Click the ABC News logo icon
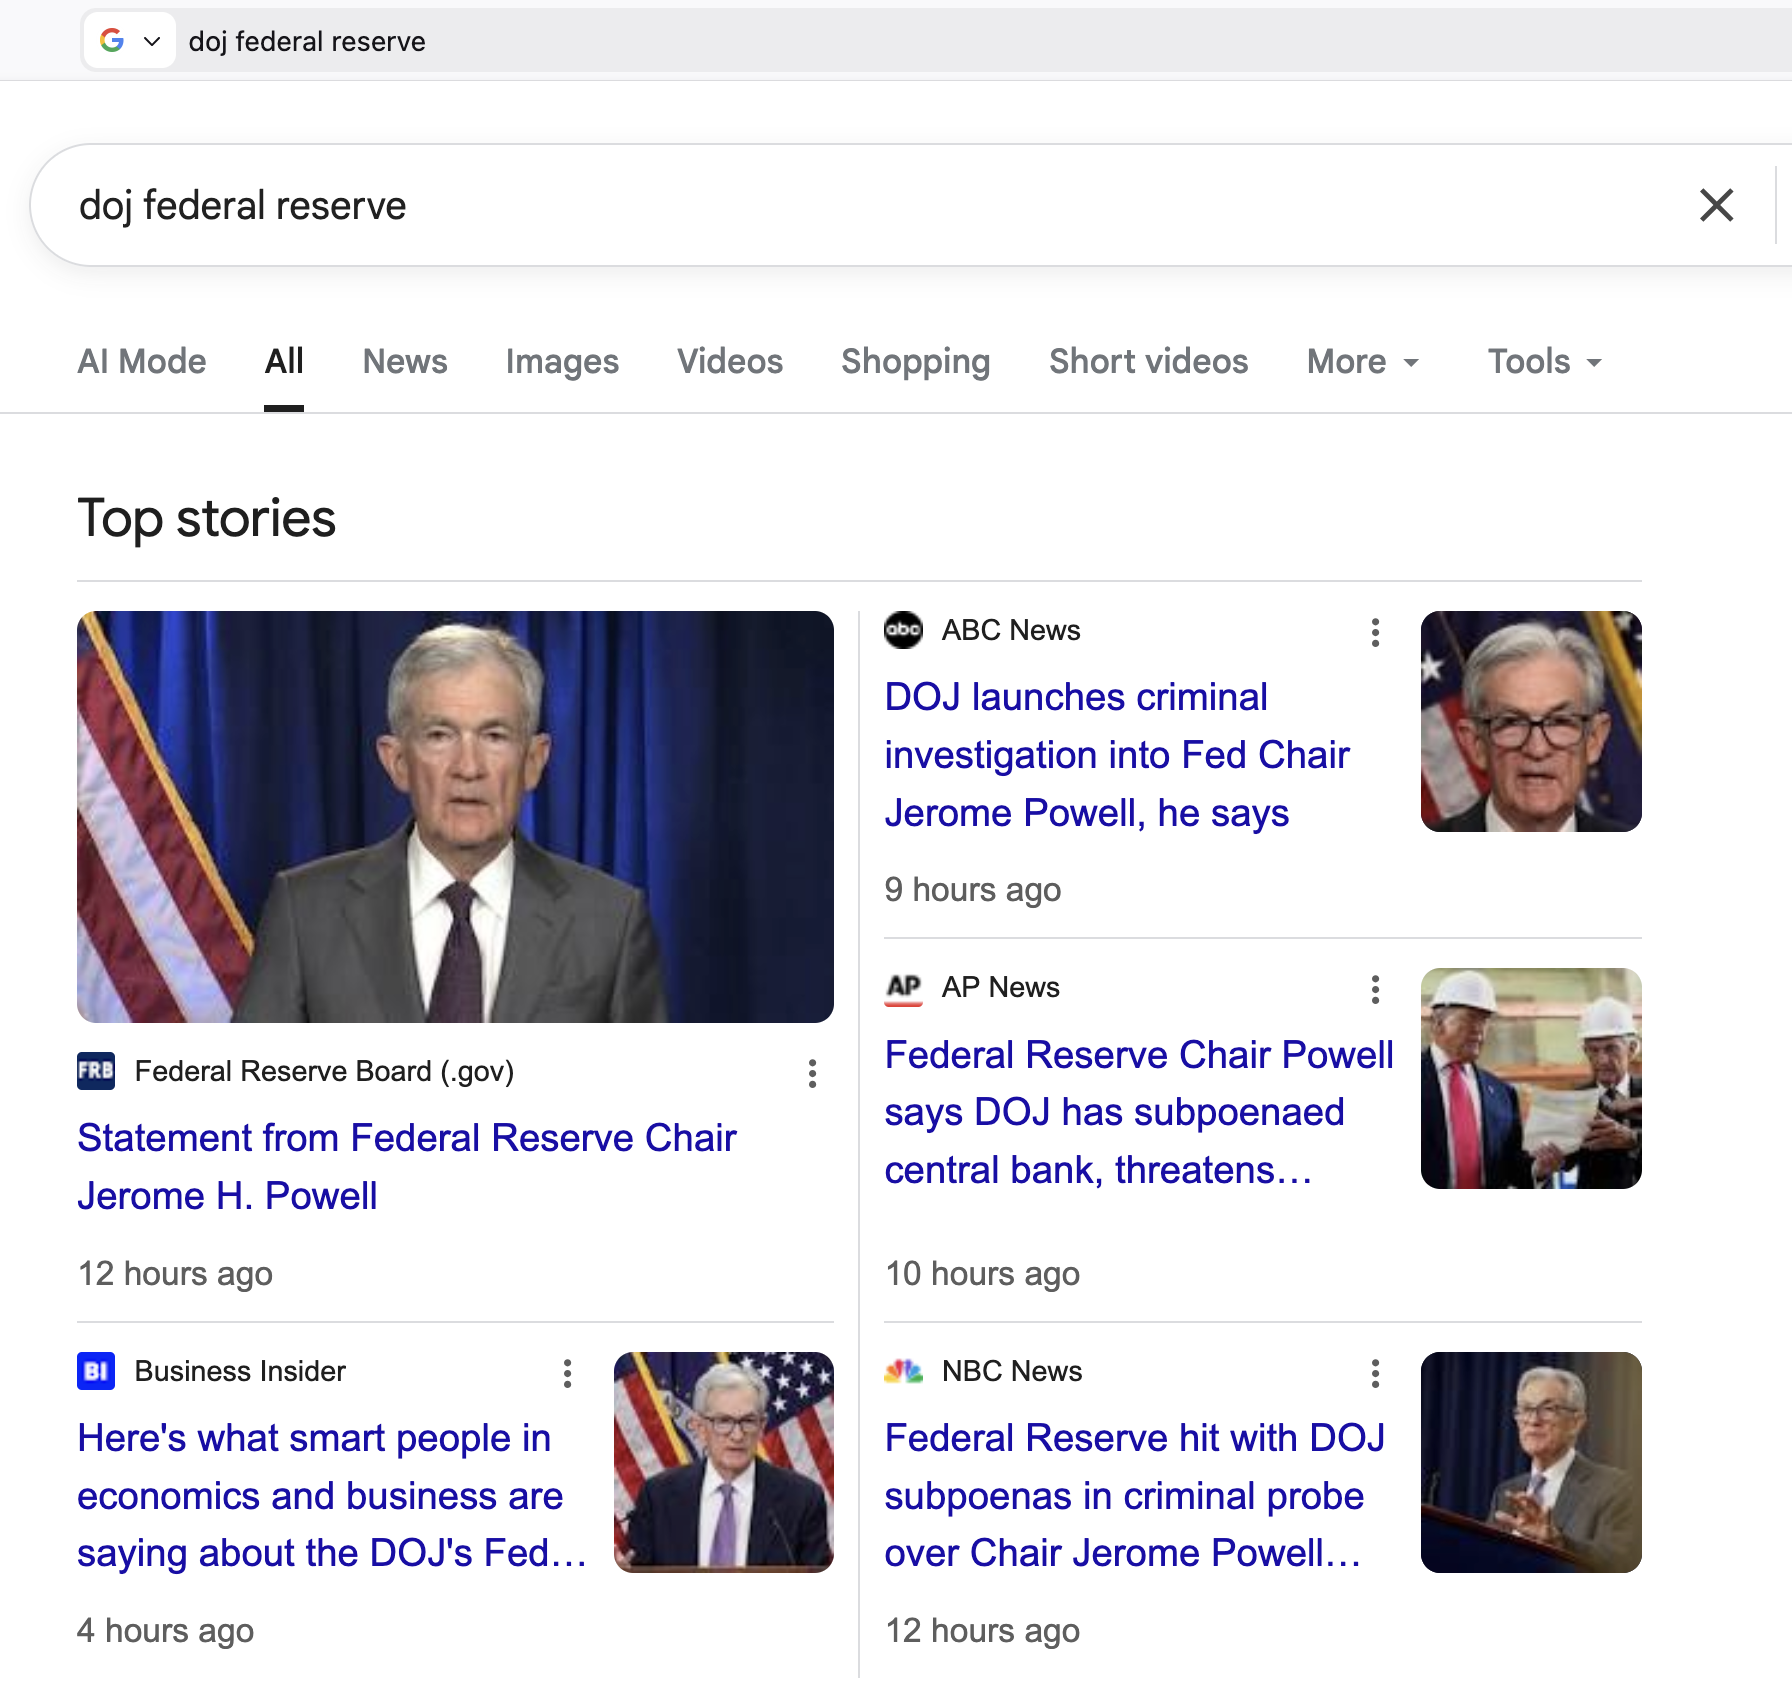1792x1688 pixels. coord(903,630)
